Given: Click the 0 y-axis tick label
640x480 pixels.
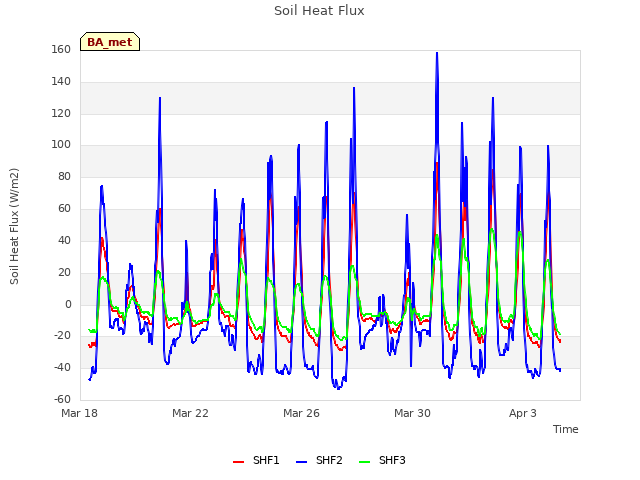Looking at the screenshot, I should pyautogui.click(x=68, y=304).
